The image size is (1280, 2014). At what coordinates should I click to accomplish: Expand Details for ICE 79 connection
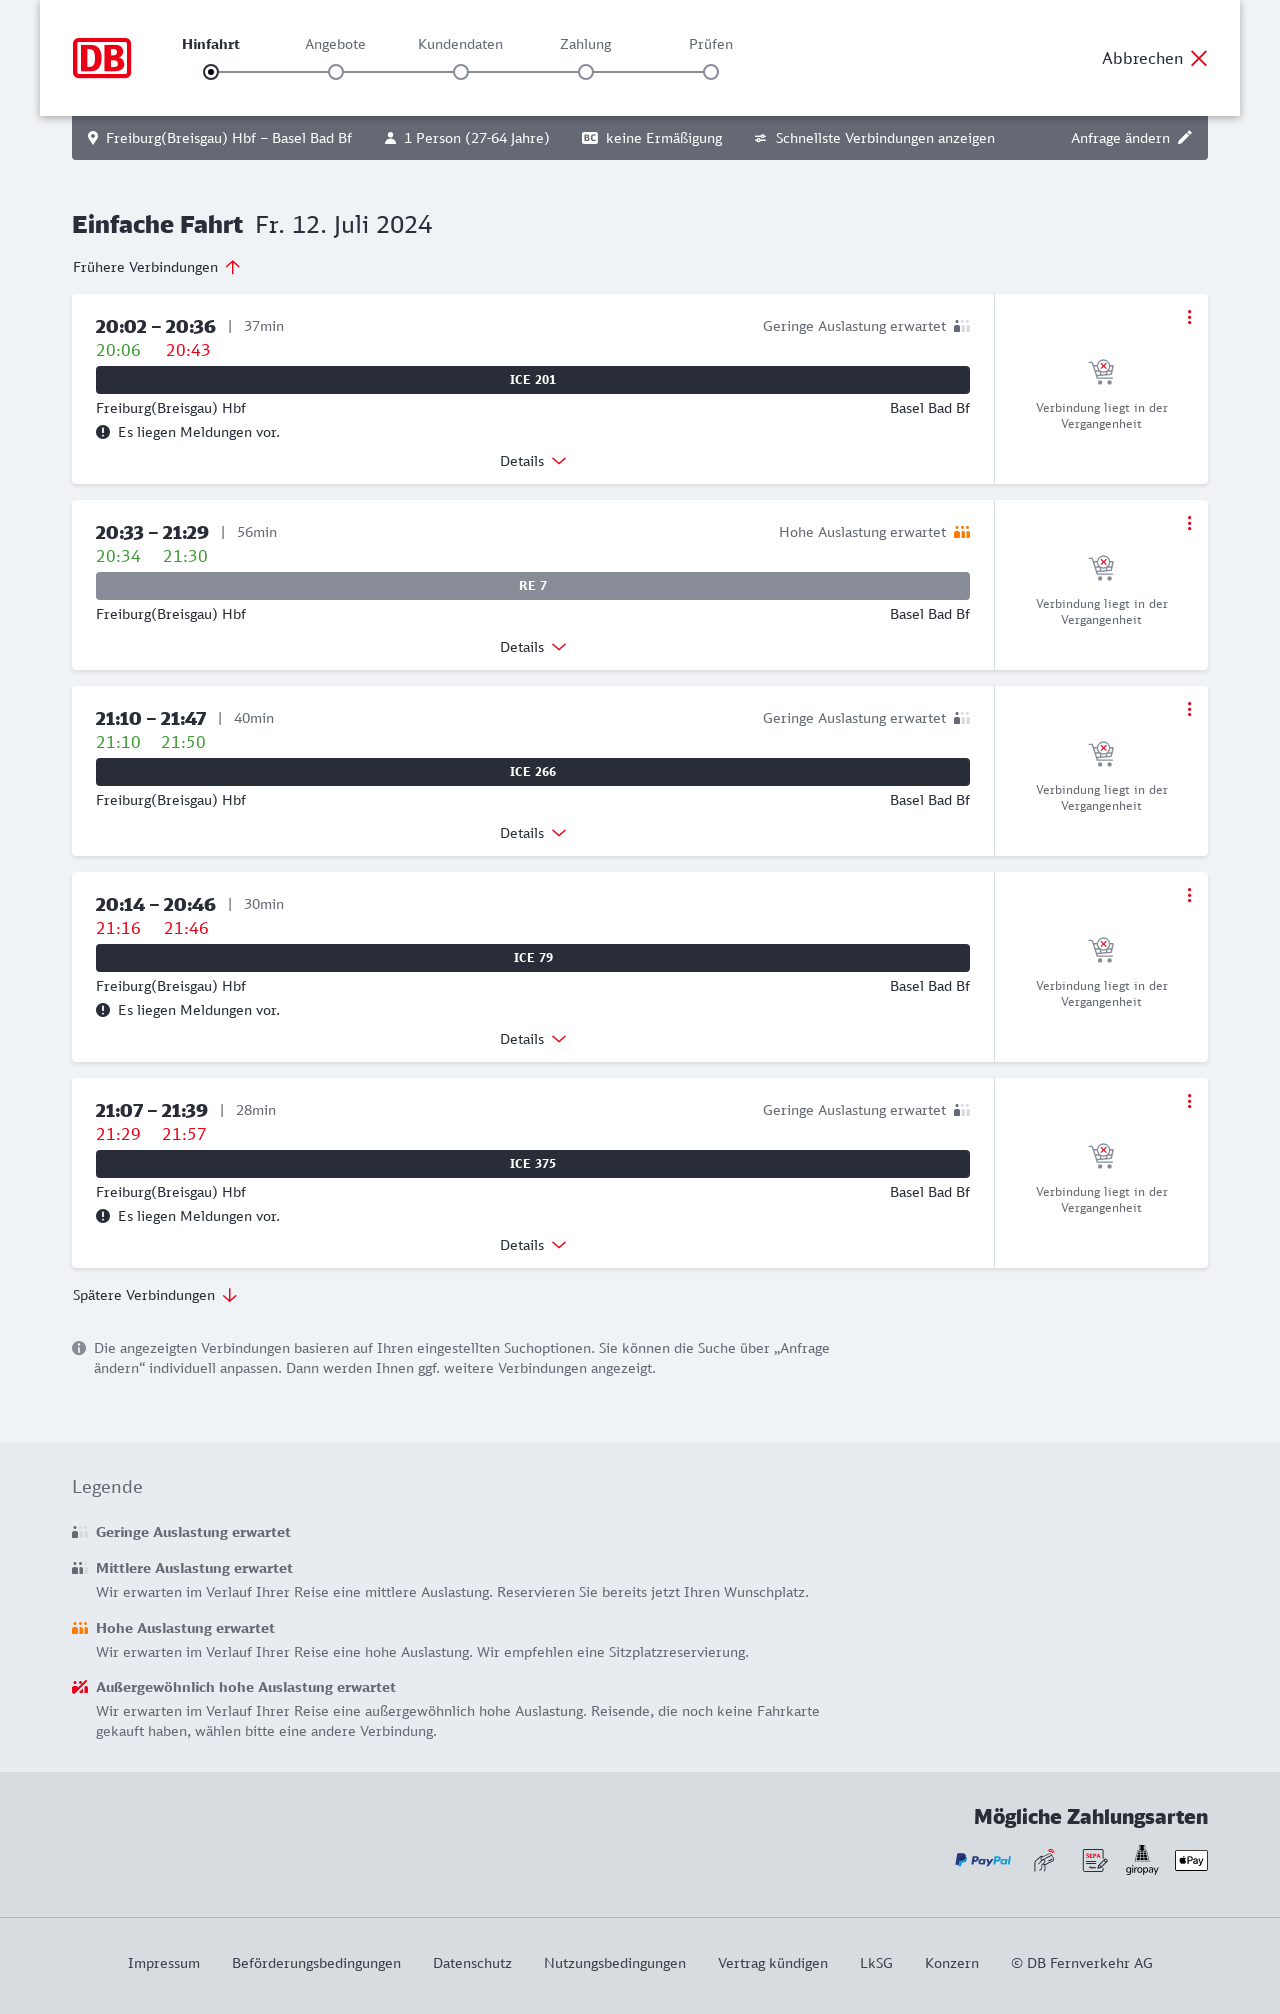(x=532, y=1039)
